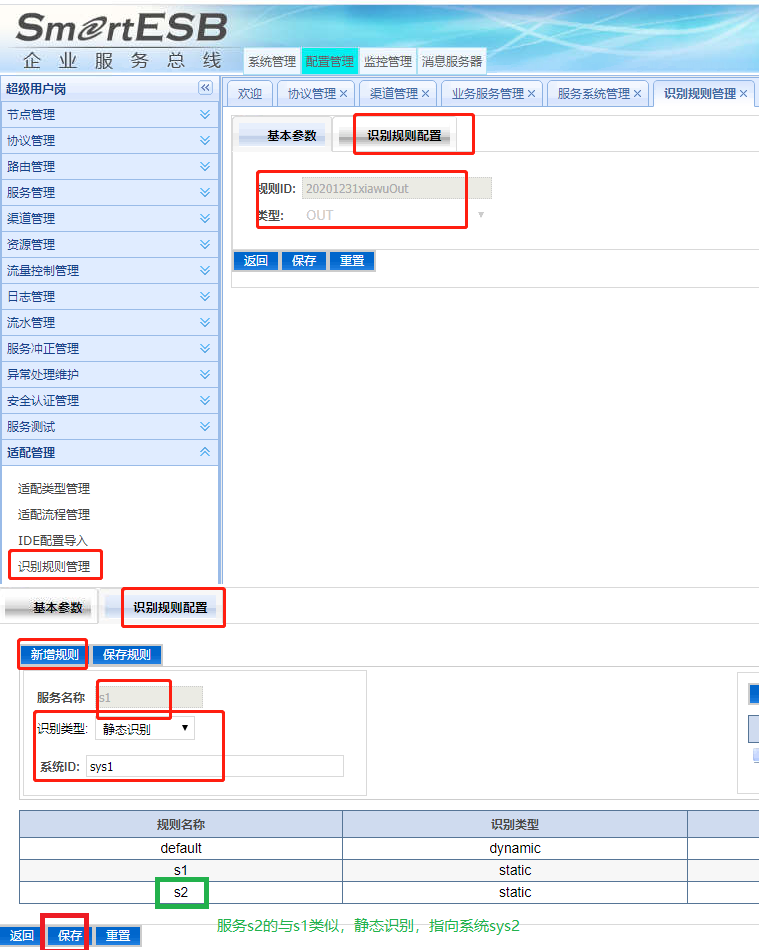The width and height of the screenshot is (759, 950).
Task: Click the 新增规则 button
Action: pos(55,655)
